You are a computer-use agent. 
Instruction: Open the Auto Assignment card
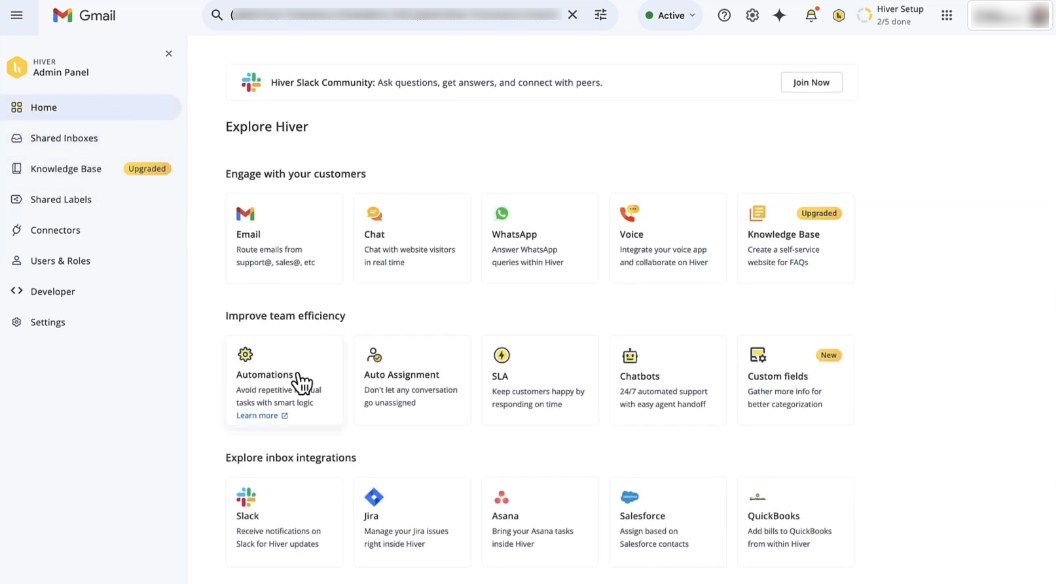point(412,380)
